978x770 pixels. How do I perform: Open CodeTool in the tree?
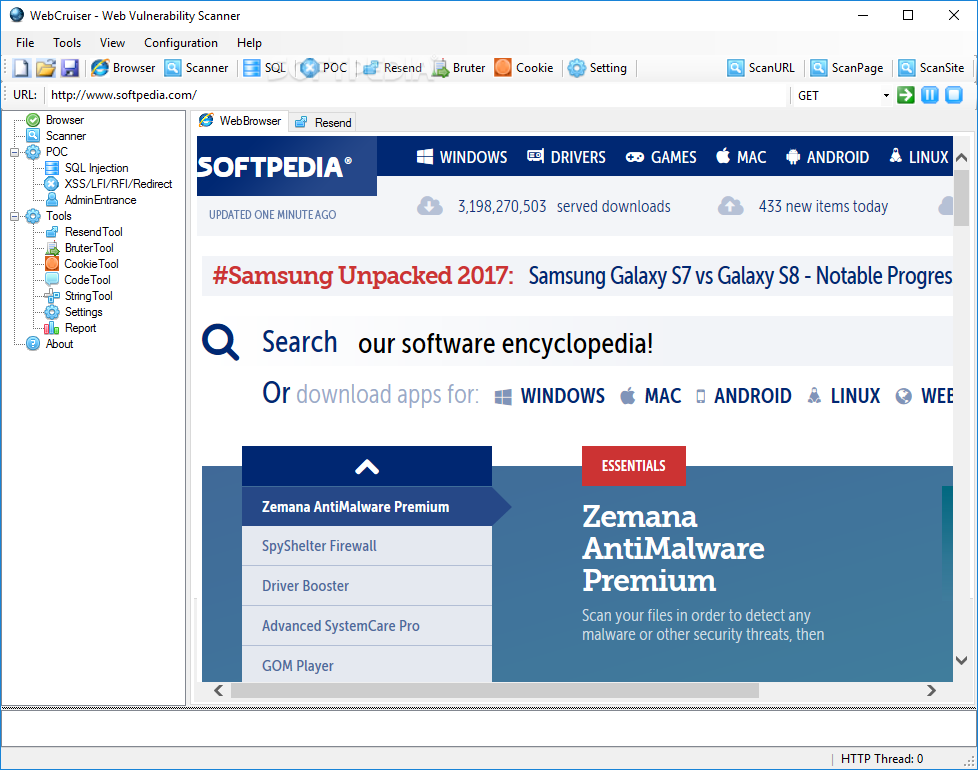coord(87,280)
